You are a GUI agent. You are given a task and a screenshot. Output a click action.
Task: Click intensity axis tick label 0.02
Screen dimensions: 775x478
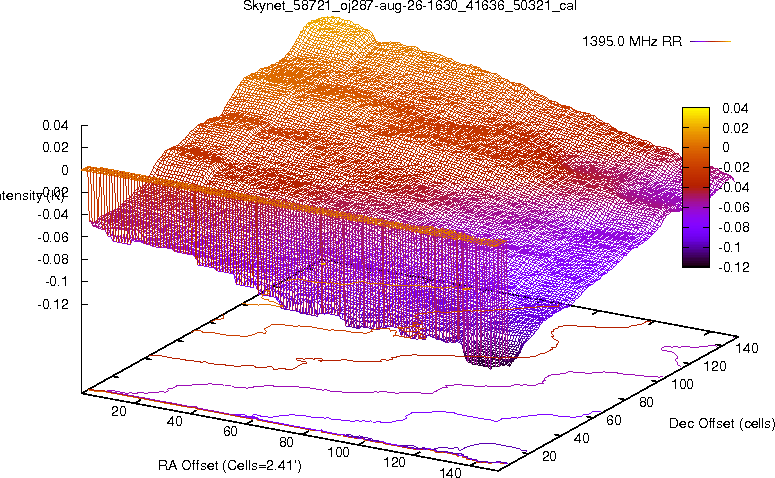(x=55, y=147)
